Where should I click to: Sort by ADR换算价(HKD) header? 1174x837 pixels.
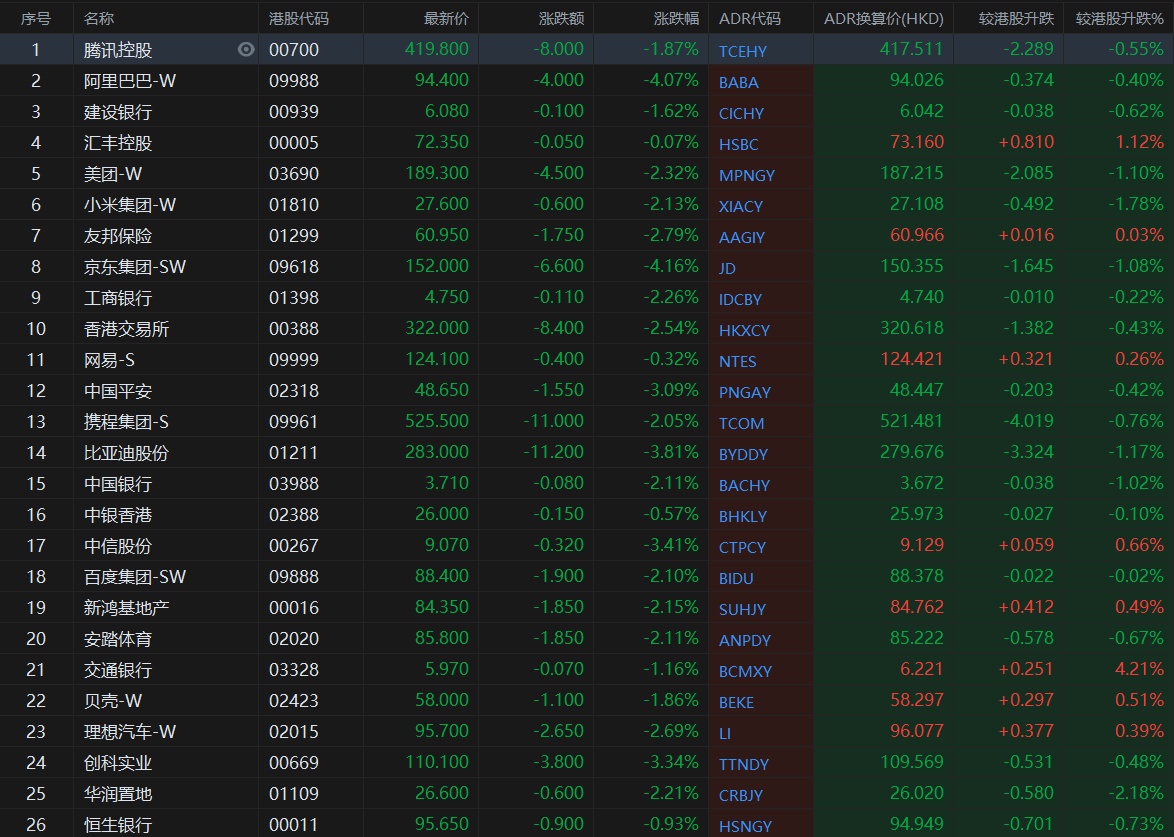point(883,18)
